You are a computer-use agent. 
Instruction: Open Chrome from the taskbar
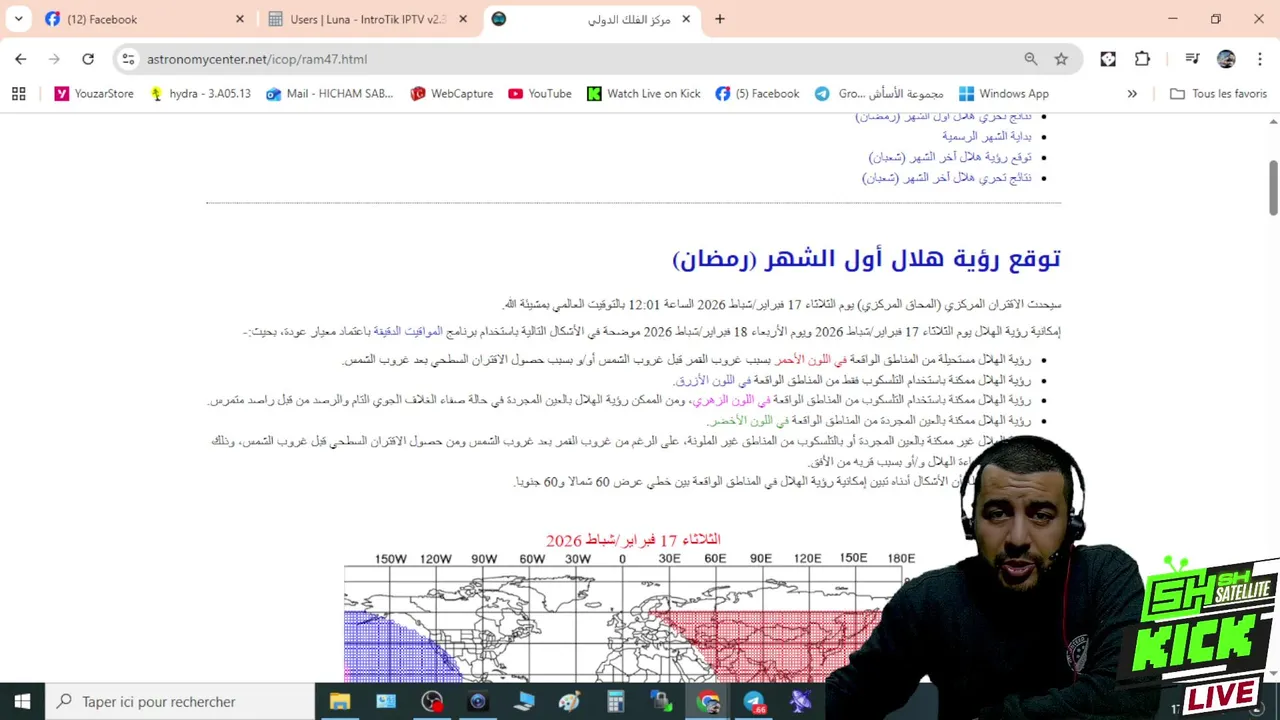tap(708, 702)
